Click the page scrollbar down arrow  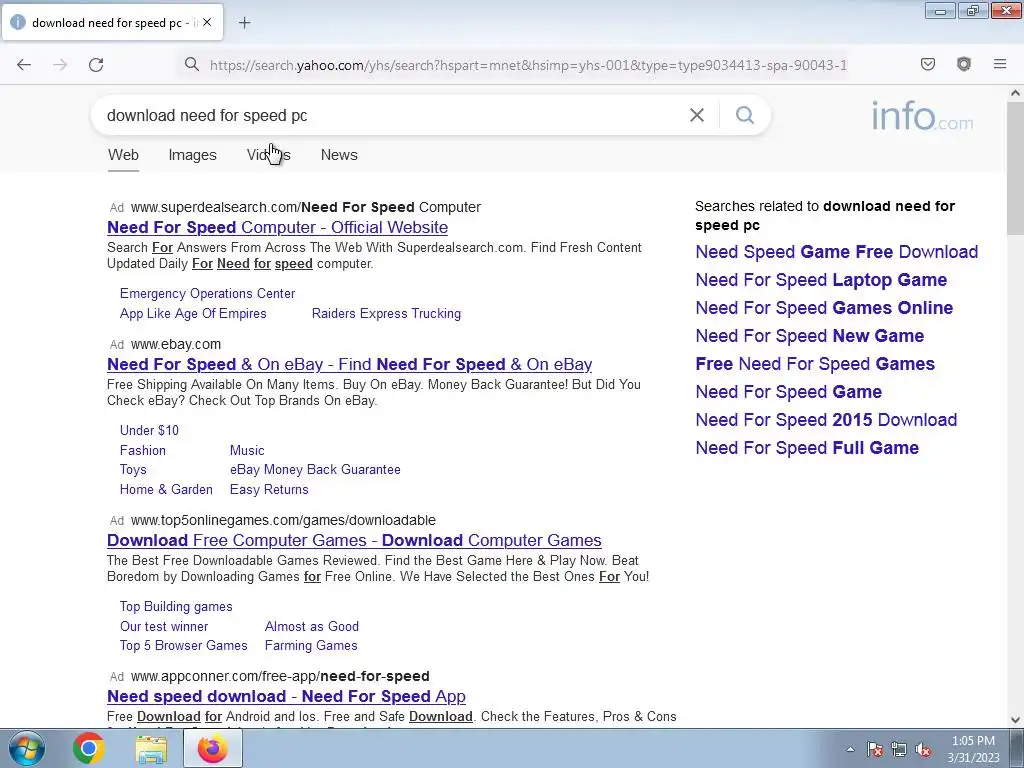tap(1015, 720)
